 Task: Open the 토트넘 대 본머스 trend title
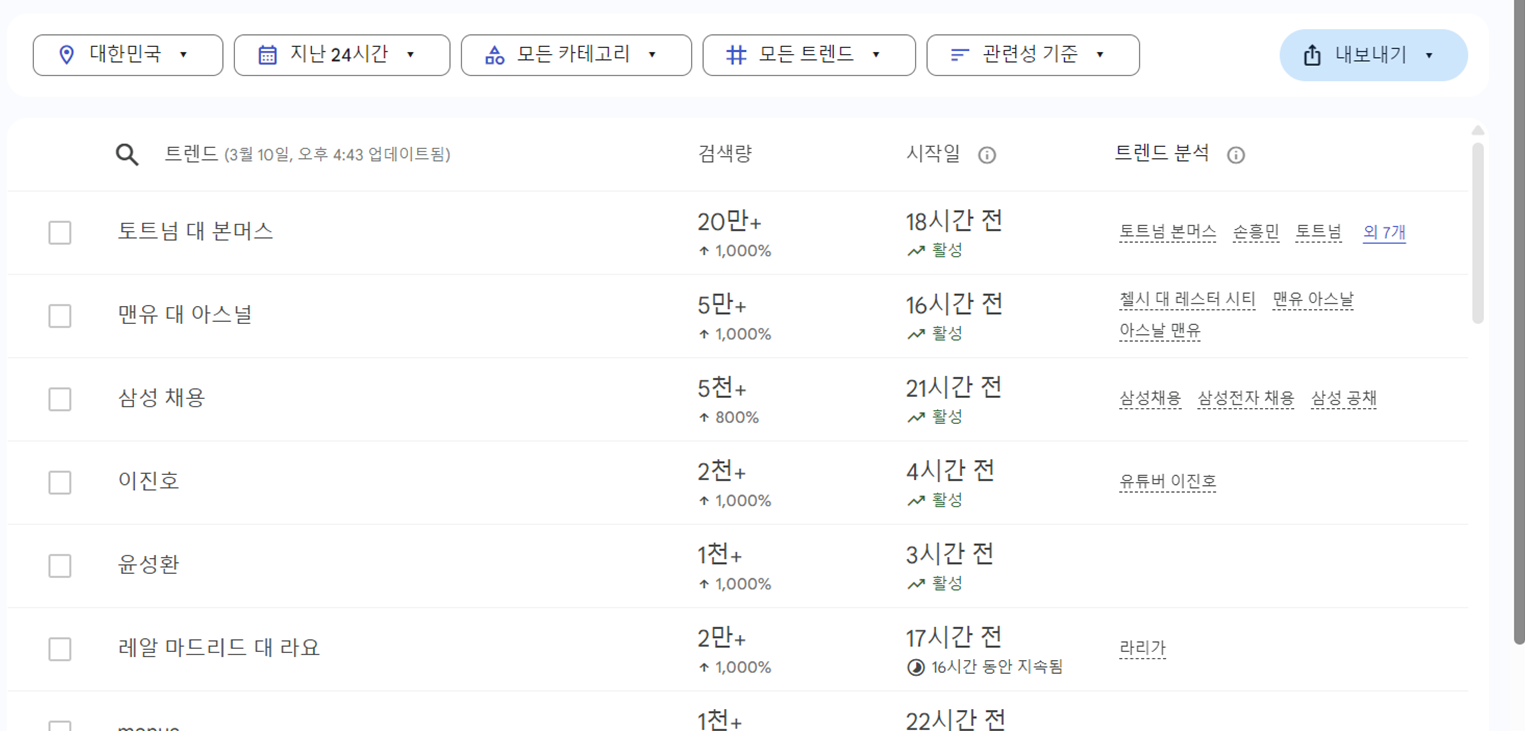[x=196, y=232]
